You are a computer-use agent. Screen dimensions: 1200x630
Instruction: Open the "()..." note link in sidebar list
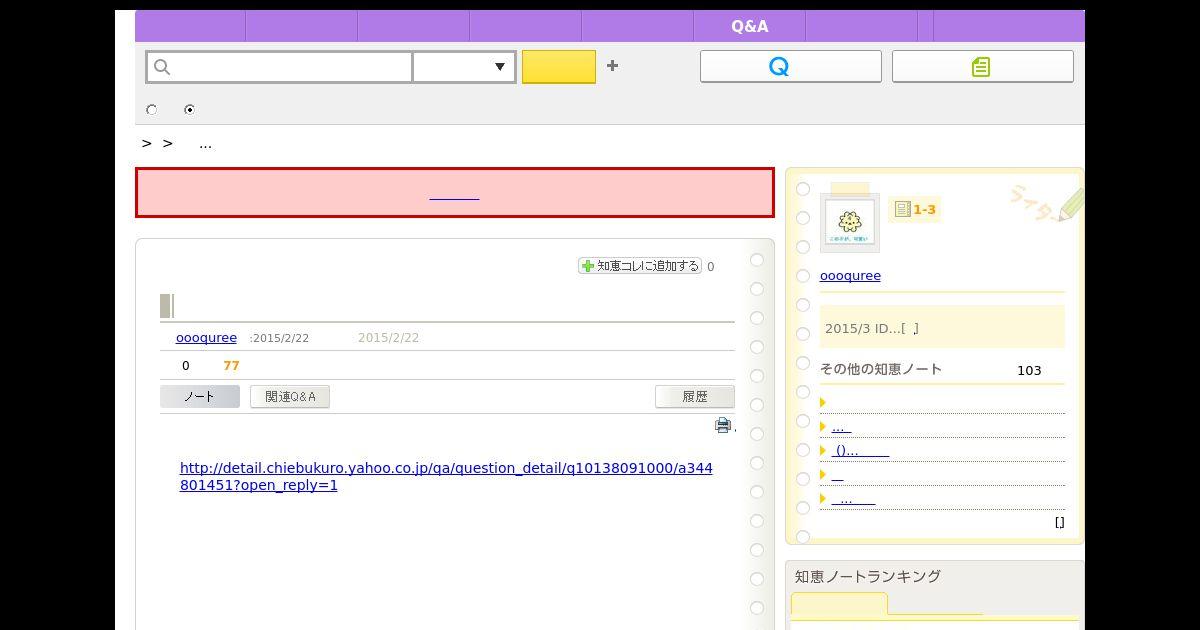(x=860, y=451)
